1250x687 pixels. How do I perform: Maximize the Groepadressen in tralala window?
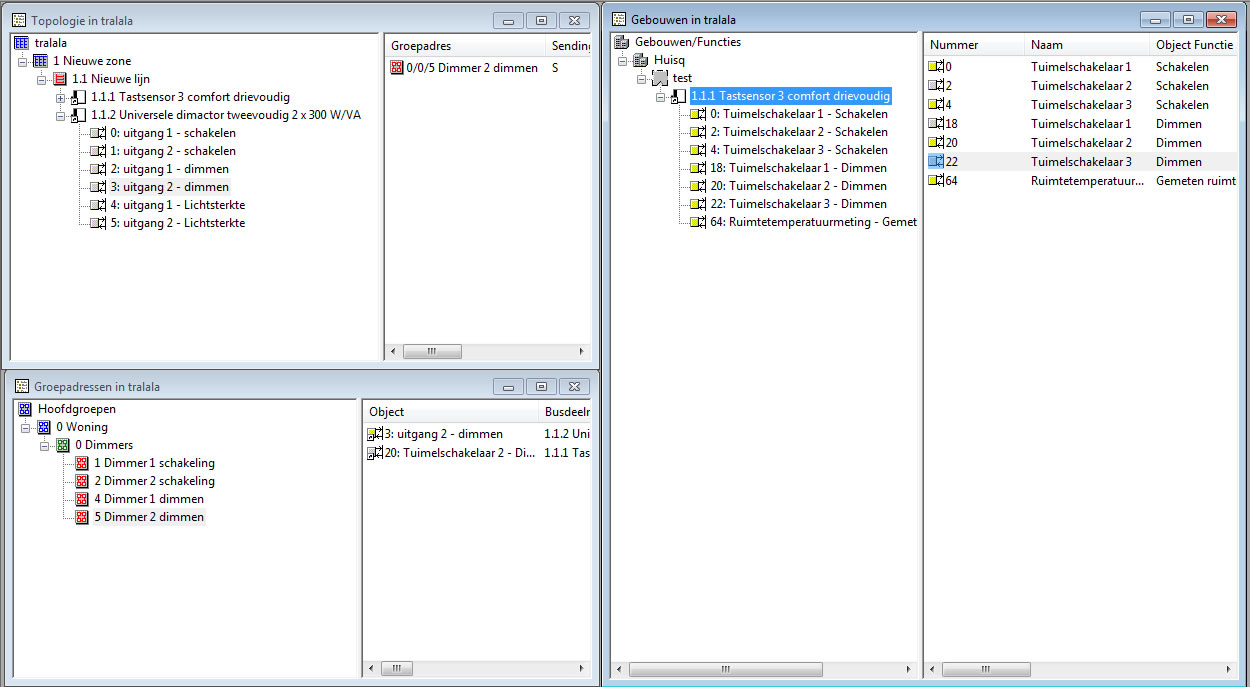(541, 387)
